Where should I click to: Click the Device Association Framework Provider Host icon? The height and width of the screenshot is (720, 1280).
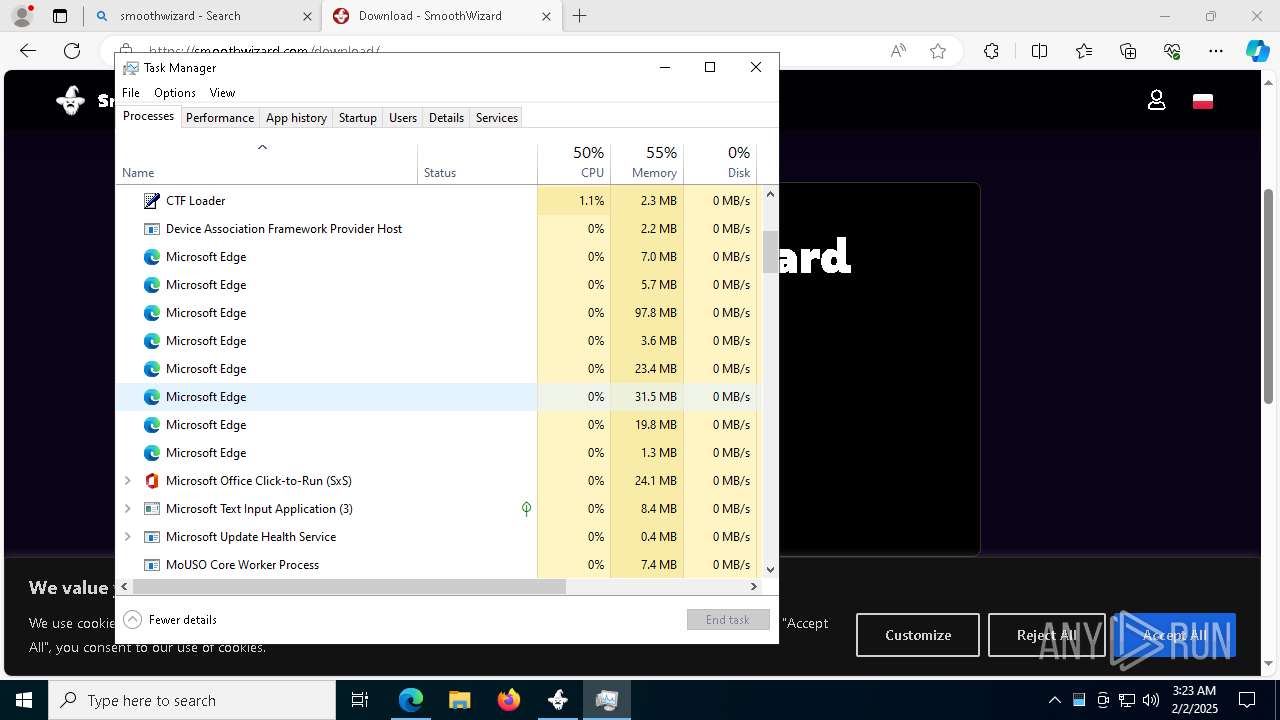coord(152,229)
